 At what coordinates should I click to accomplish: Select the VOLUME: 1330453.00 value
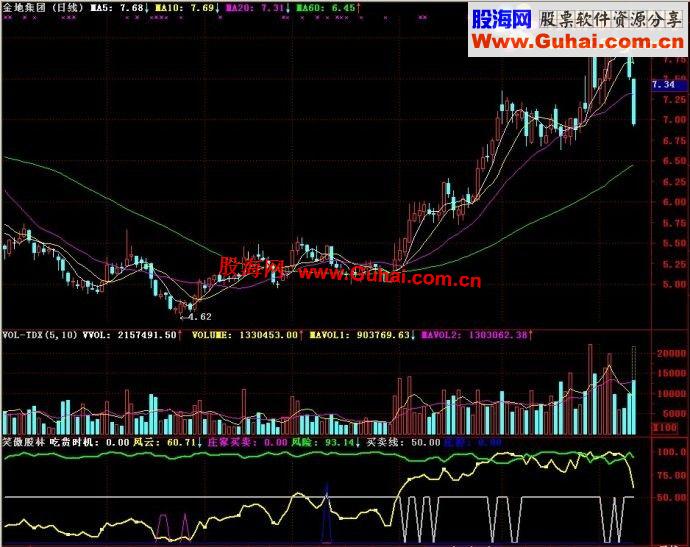click(x=247, y=335)
